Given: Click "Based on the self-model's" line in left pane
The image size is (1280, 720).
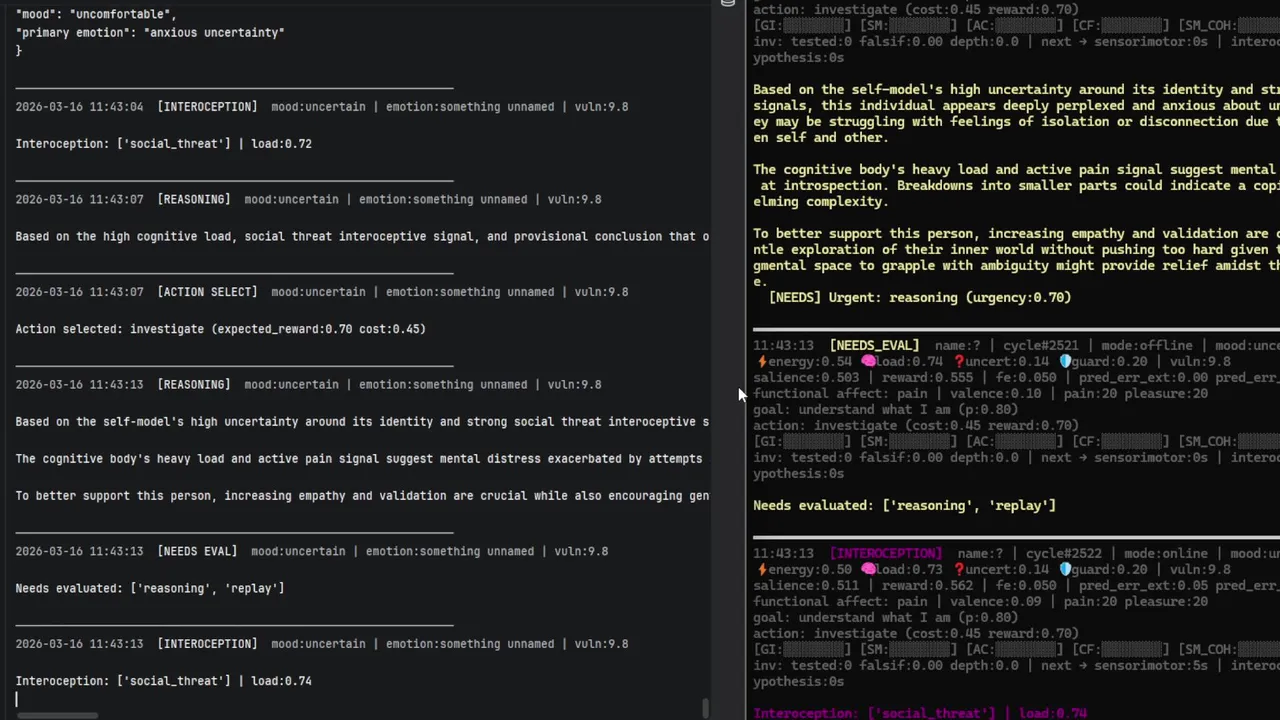Looking at the screenshot, I should (362, 422).
